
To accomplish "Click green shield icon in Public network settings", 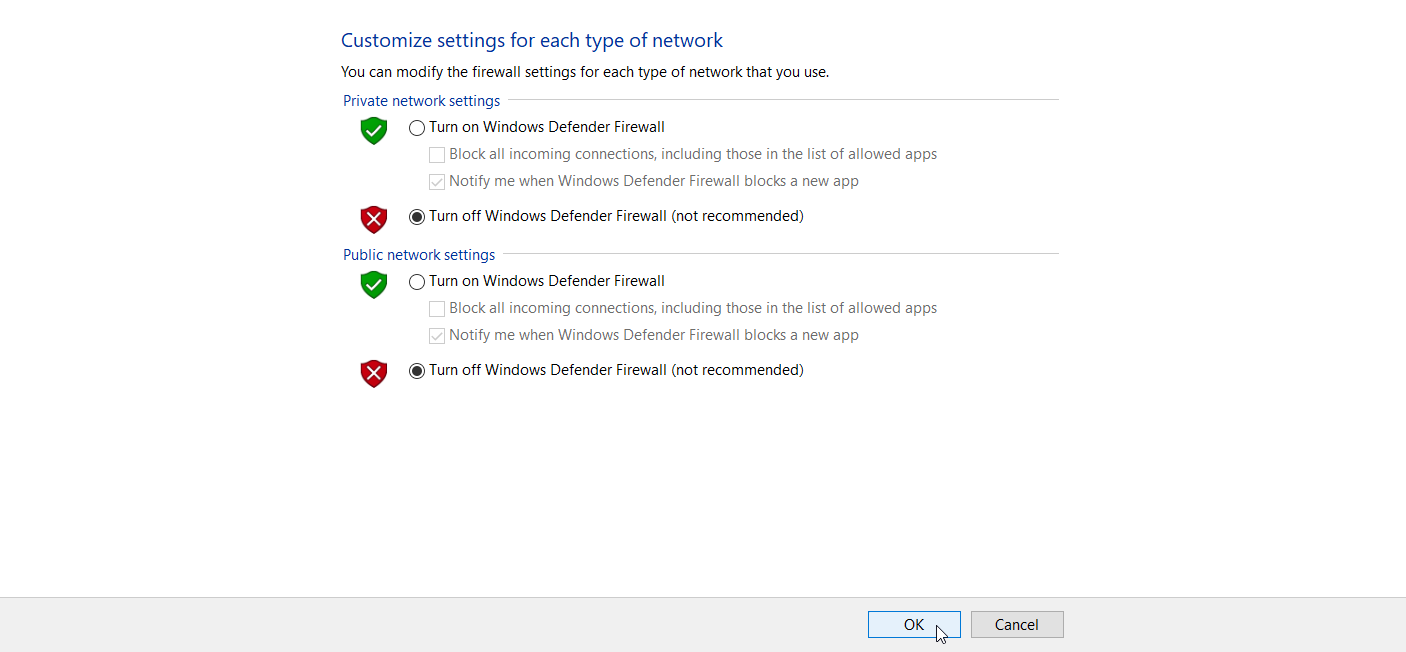I will [374, 284].
